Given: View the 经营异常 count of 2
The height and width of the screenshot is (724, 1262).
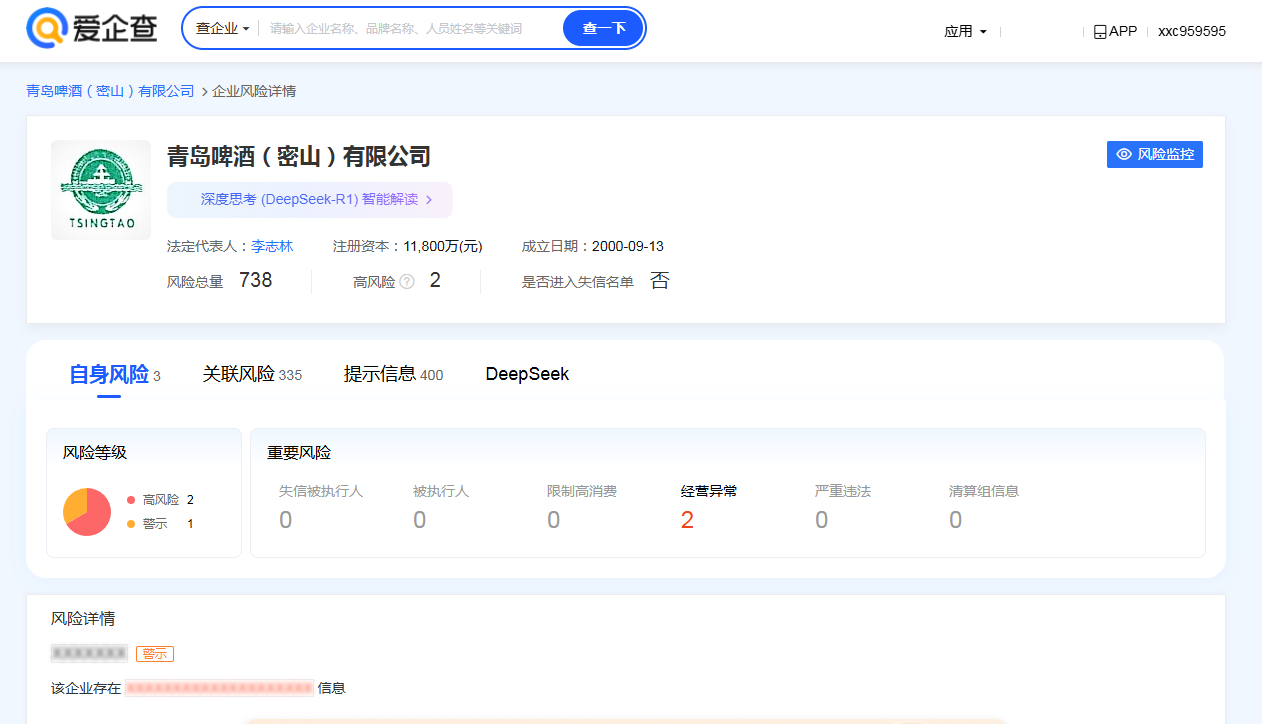Looking at the screenshot, I should [x=687, y=520].
